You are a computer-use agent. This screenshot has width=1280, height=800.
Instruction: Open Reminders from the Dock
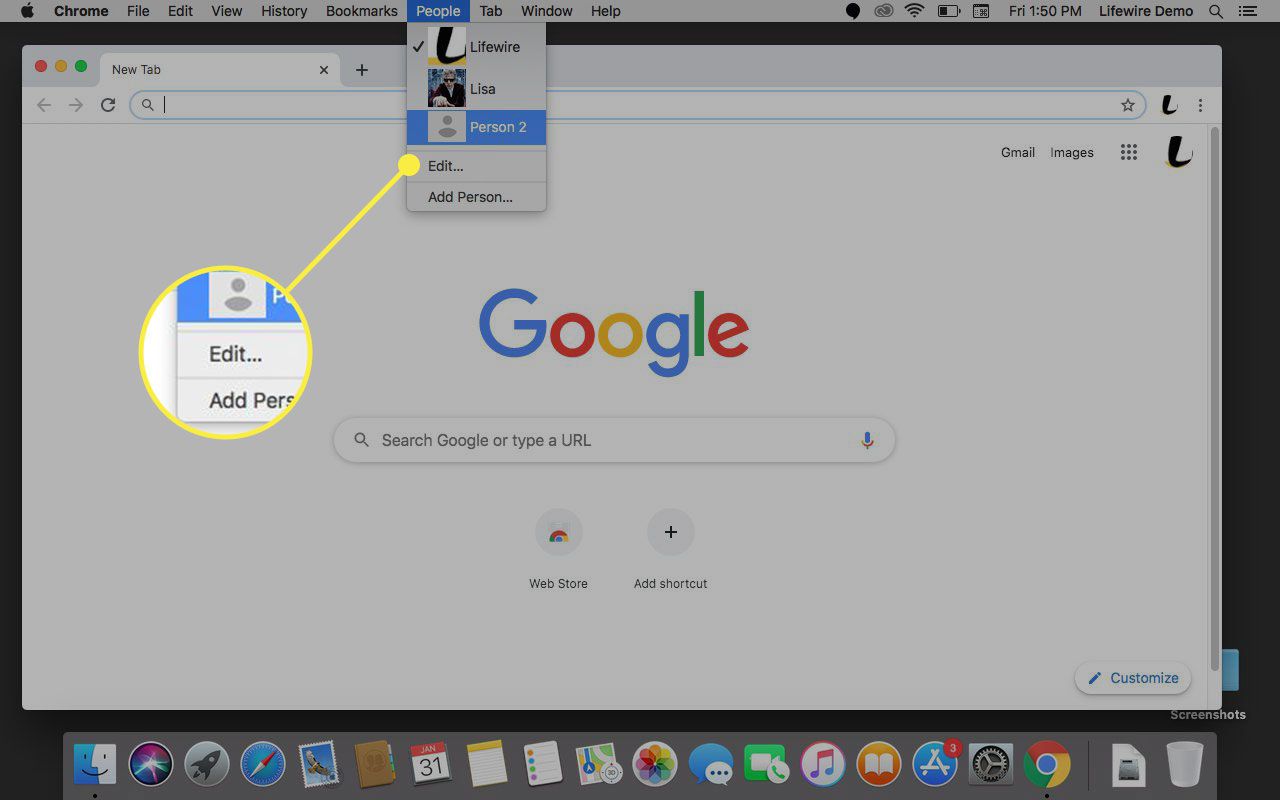pyautogui.click(x=543, y=766)
